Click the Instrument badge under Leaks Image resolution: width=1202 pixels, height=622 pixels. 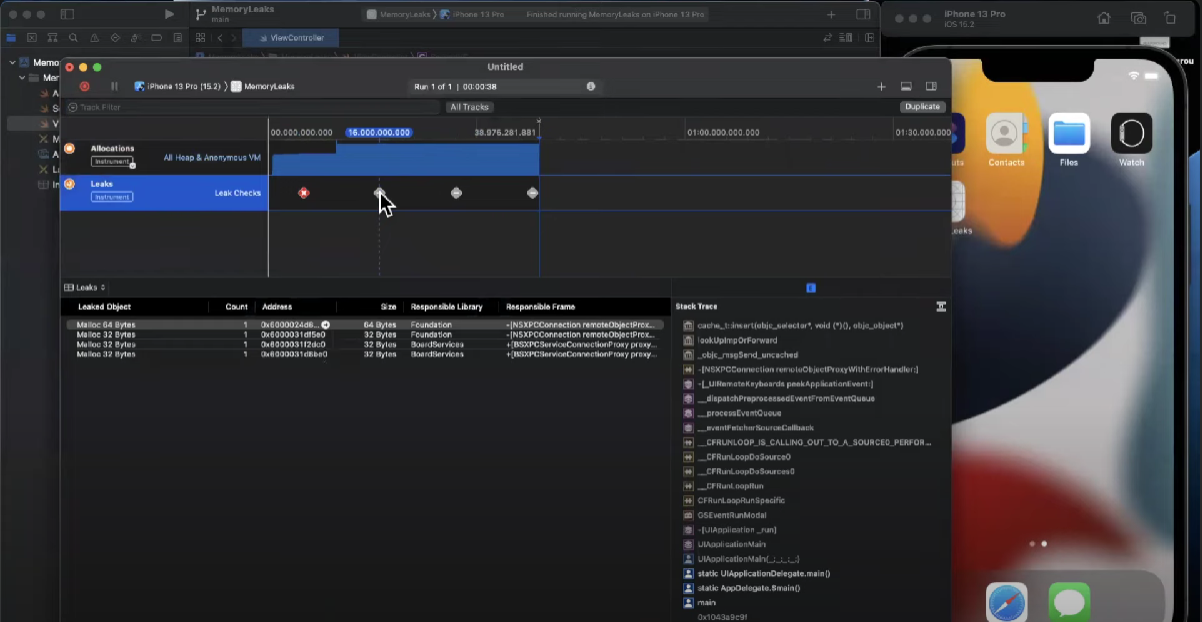(x=112, y=197)
